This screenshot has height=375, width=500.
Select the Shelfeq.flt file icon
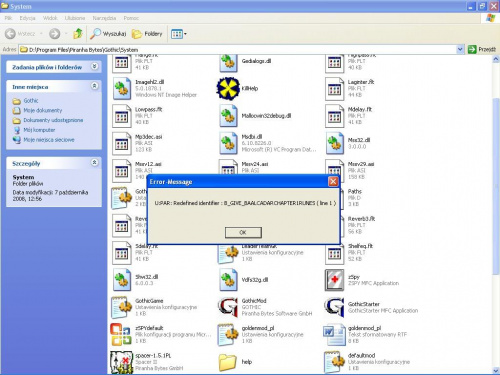pos(334,255)
